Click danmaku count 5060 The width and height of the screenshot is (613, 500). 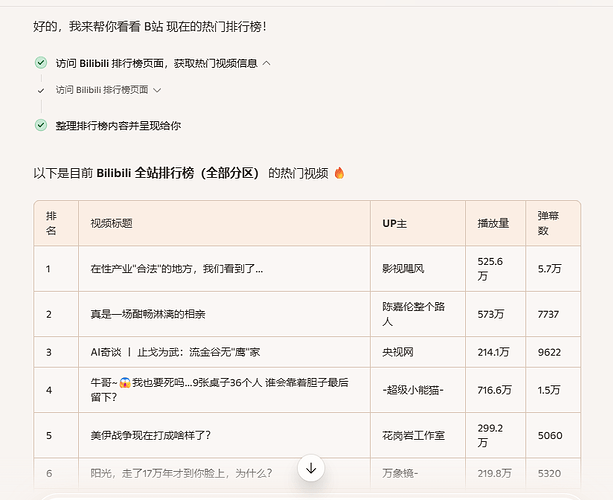tap(550, 435)
